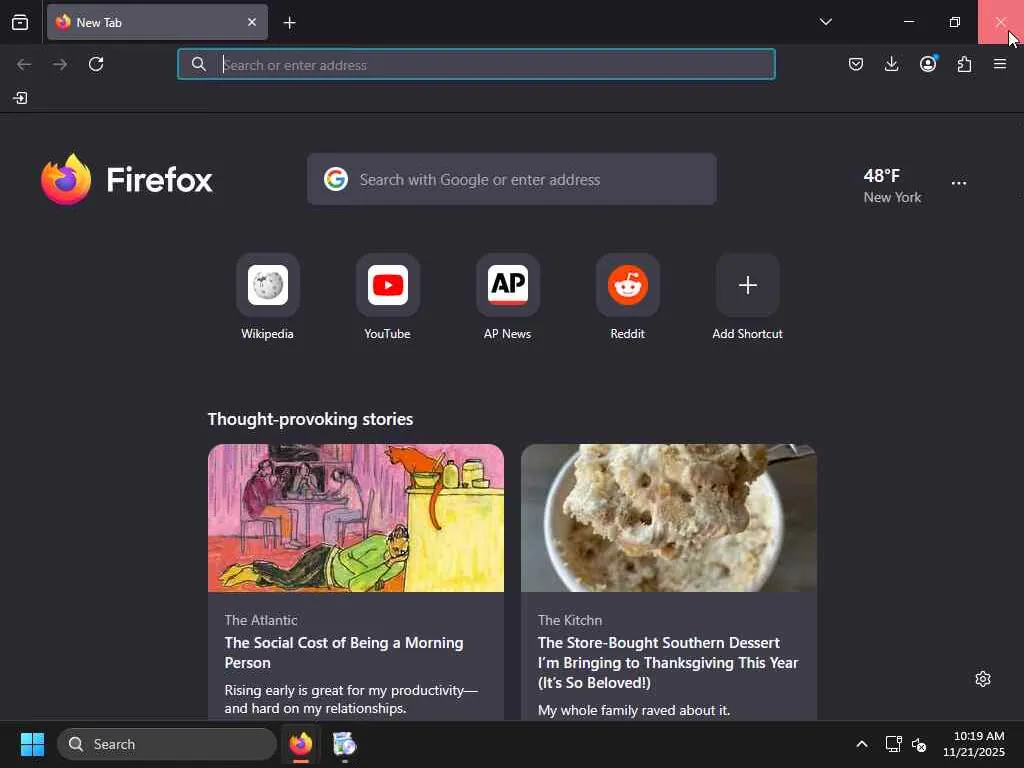Viewport: 1024px width, 768px height.
Task: Open the Save to Pocket icon
Action: coord(856,64)
